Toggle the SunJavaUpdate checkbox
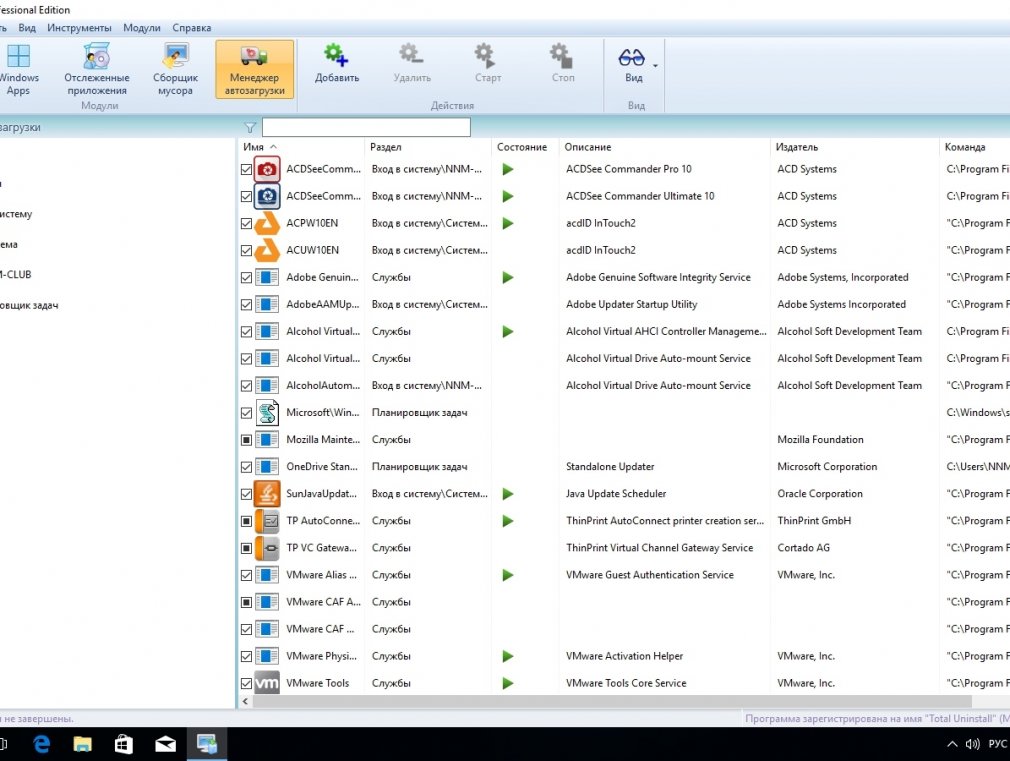This screenshot has height=761, width=1010. (x=246, y=494)
